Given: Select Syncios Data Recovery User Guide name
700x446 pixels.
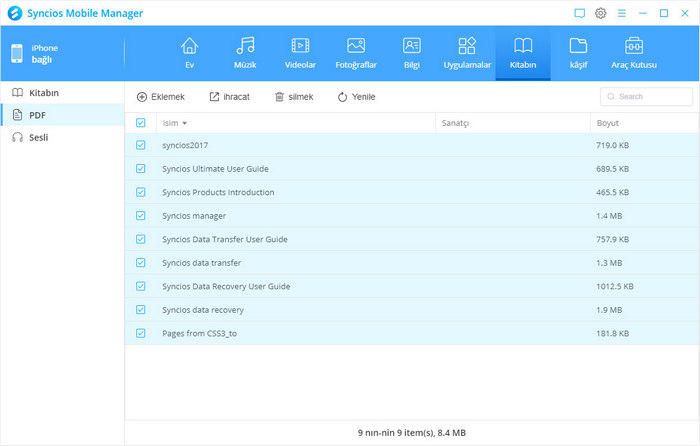Looking at the screenshot, I should (x=226, y=286).
